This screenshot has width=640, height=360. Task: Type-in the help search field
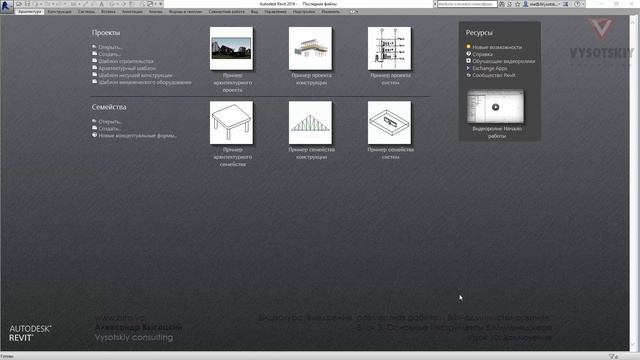click(x=467, y=4)
